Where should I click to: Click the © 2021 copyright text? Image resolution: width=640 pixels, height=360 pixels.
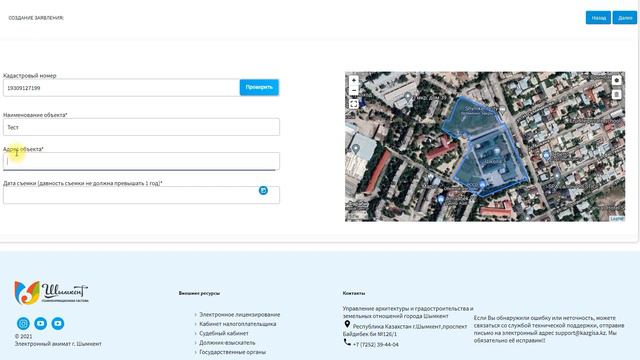[23, 336]
